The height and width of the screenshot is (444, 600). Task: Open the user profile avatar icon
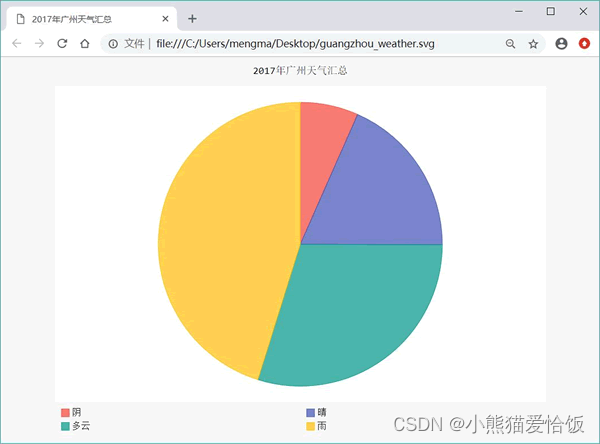[x=561, y=44]
